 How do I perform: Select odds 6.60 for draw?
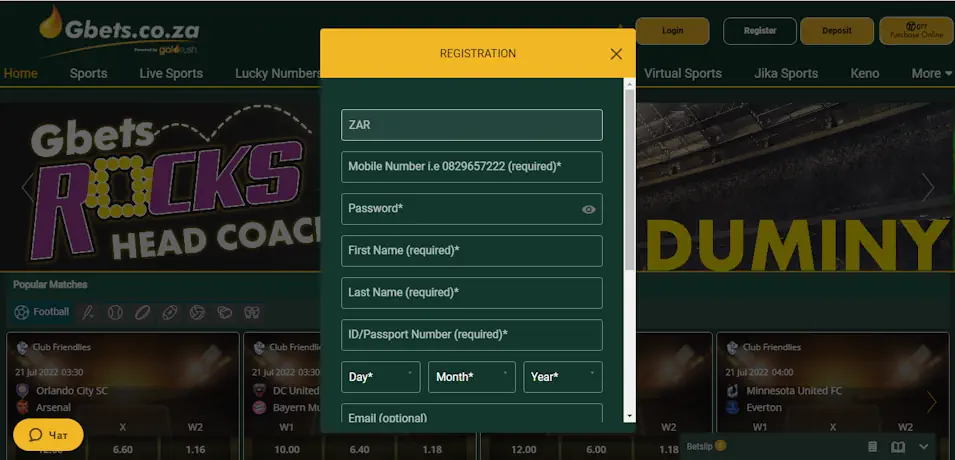pyautogui.click(x=123, y=450)
